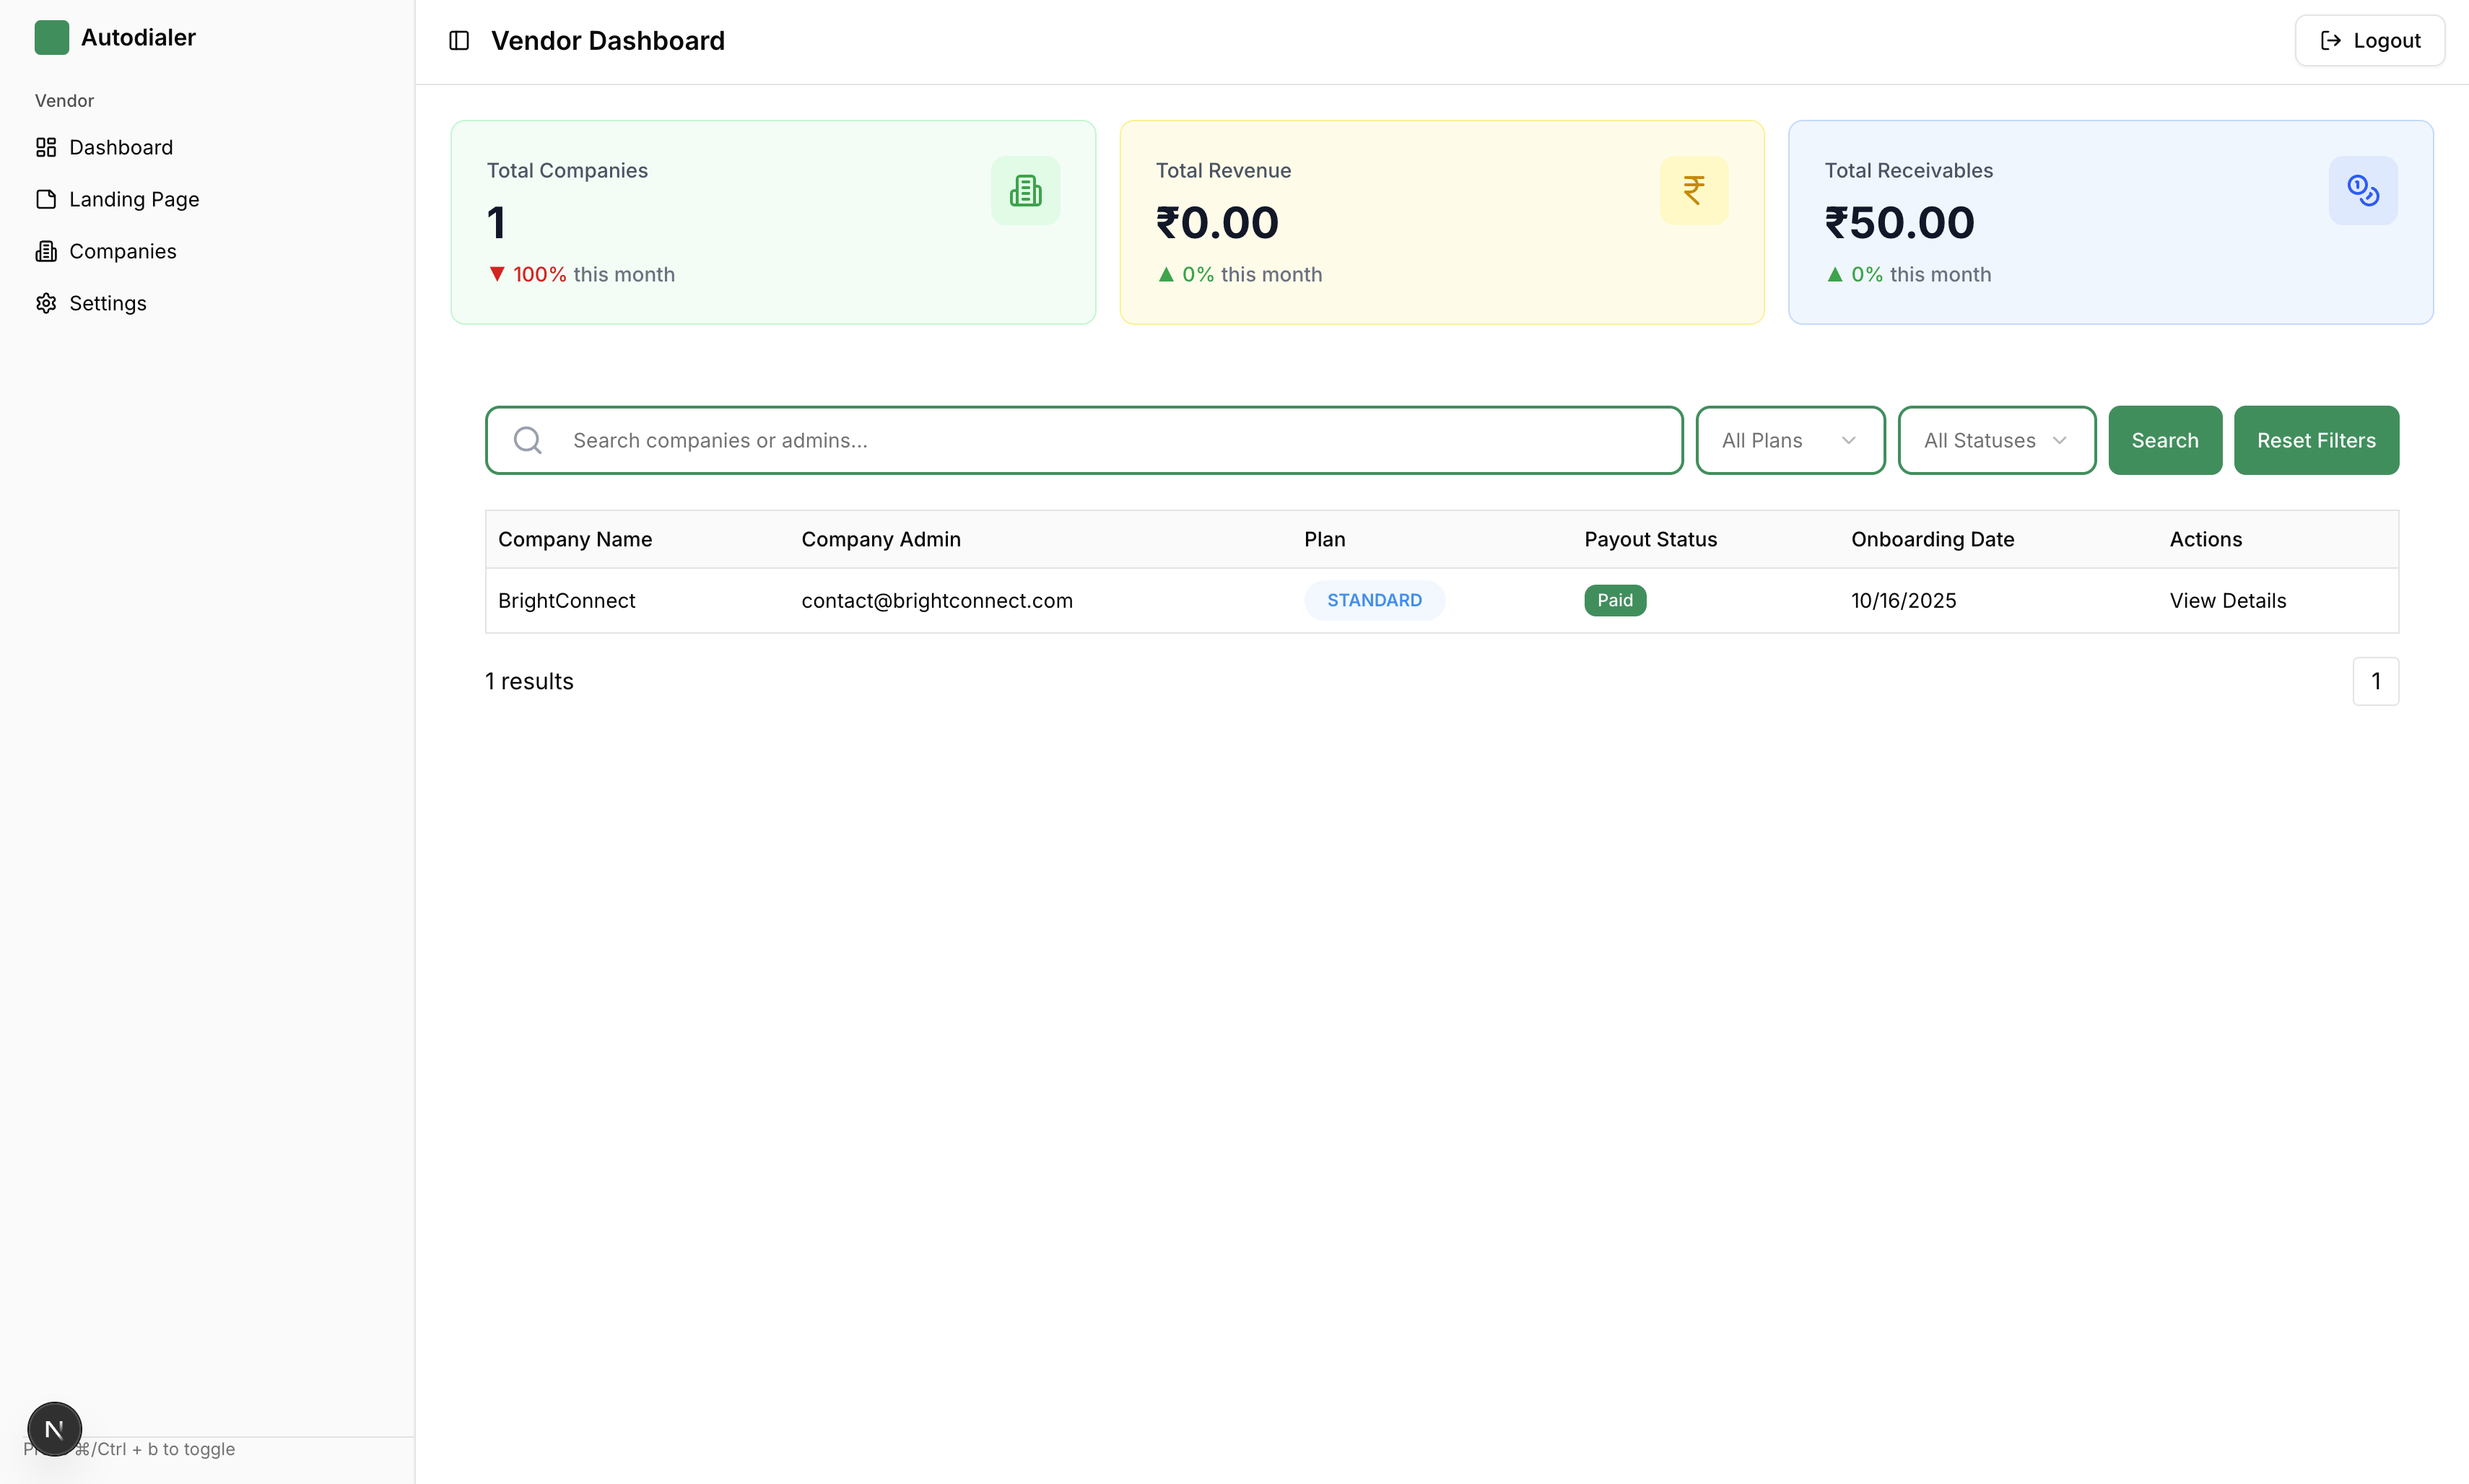The height and width of the screenshot is (1484, 2469).
Task: Click the coins icon on Total Receivables card
Action: [x=2363, y=190]
